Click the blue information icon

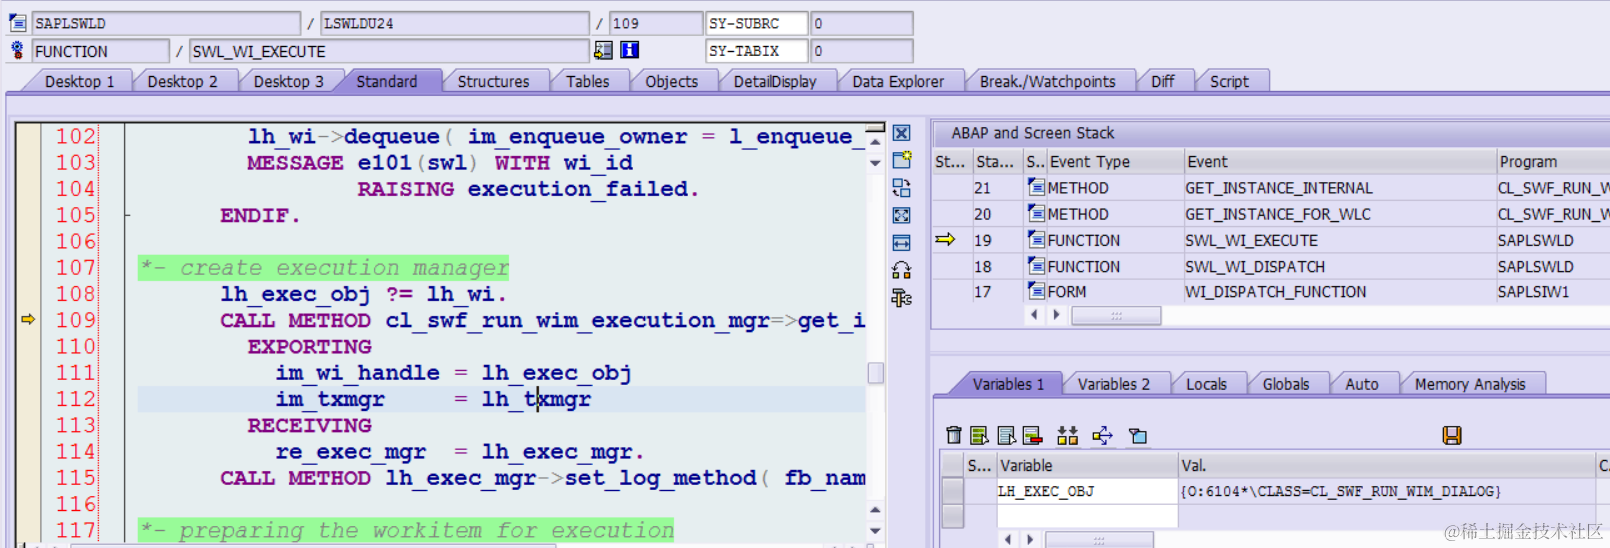[629, 50]
